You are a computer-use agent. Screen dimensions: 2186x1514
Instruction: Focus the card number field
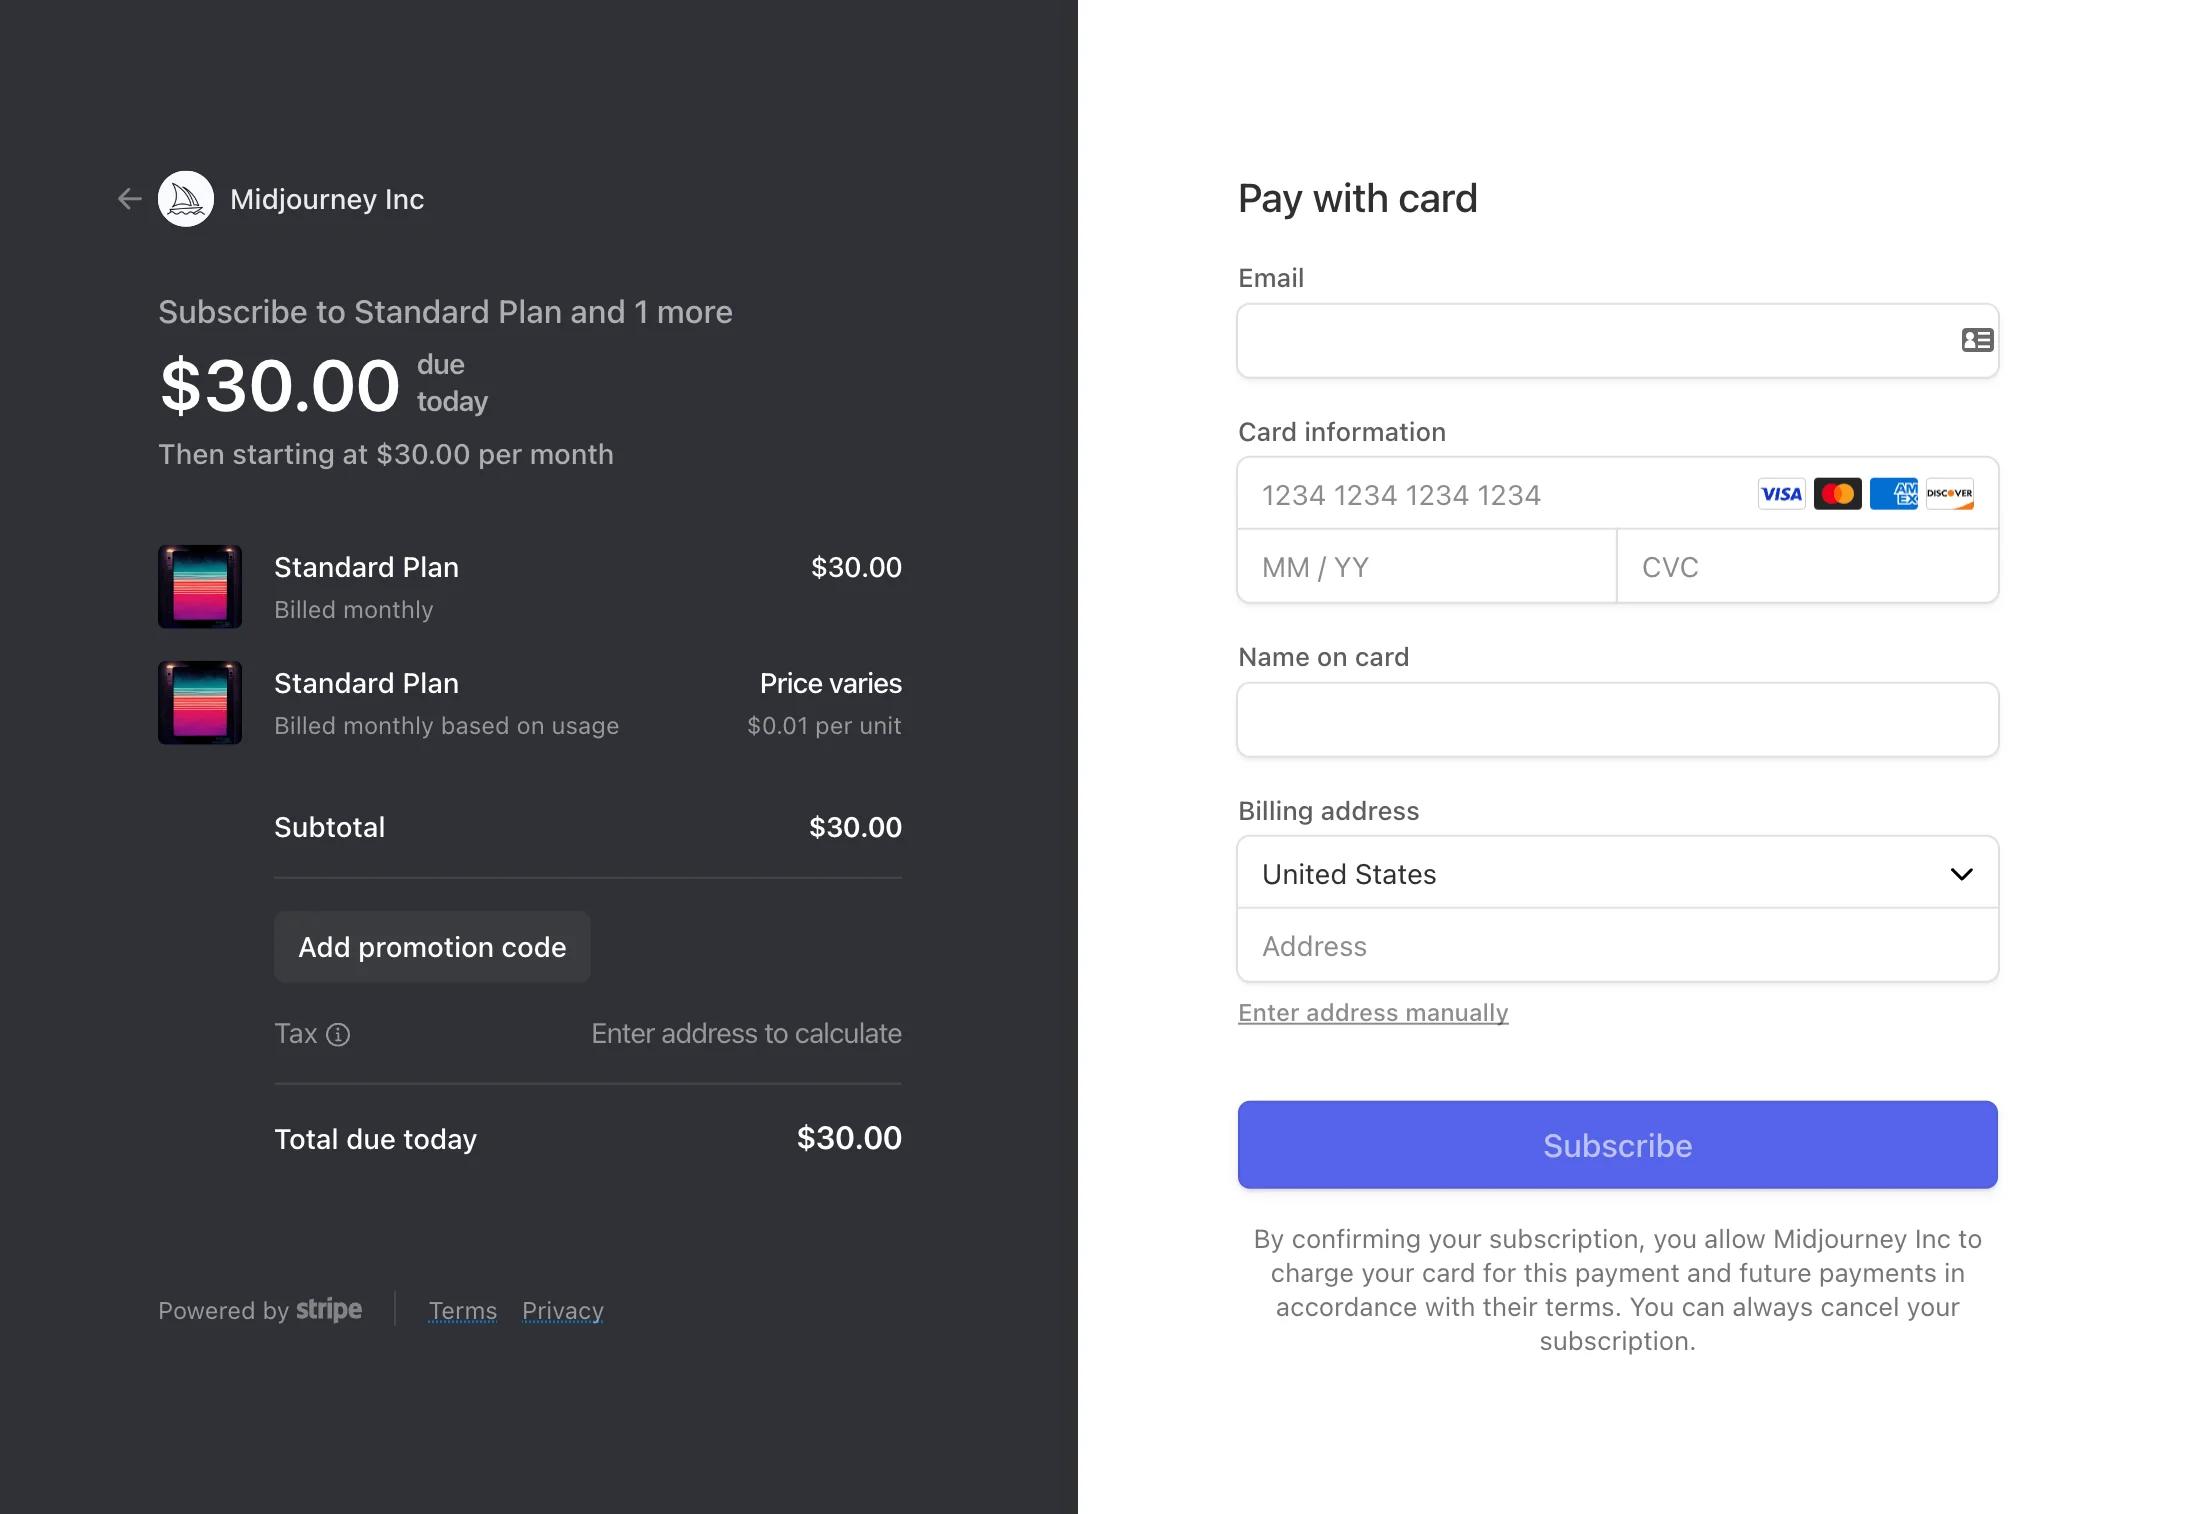[x=1490, y=495]
